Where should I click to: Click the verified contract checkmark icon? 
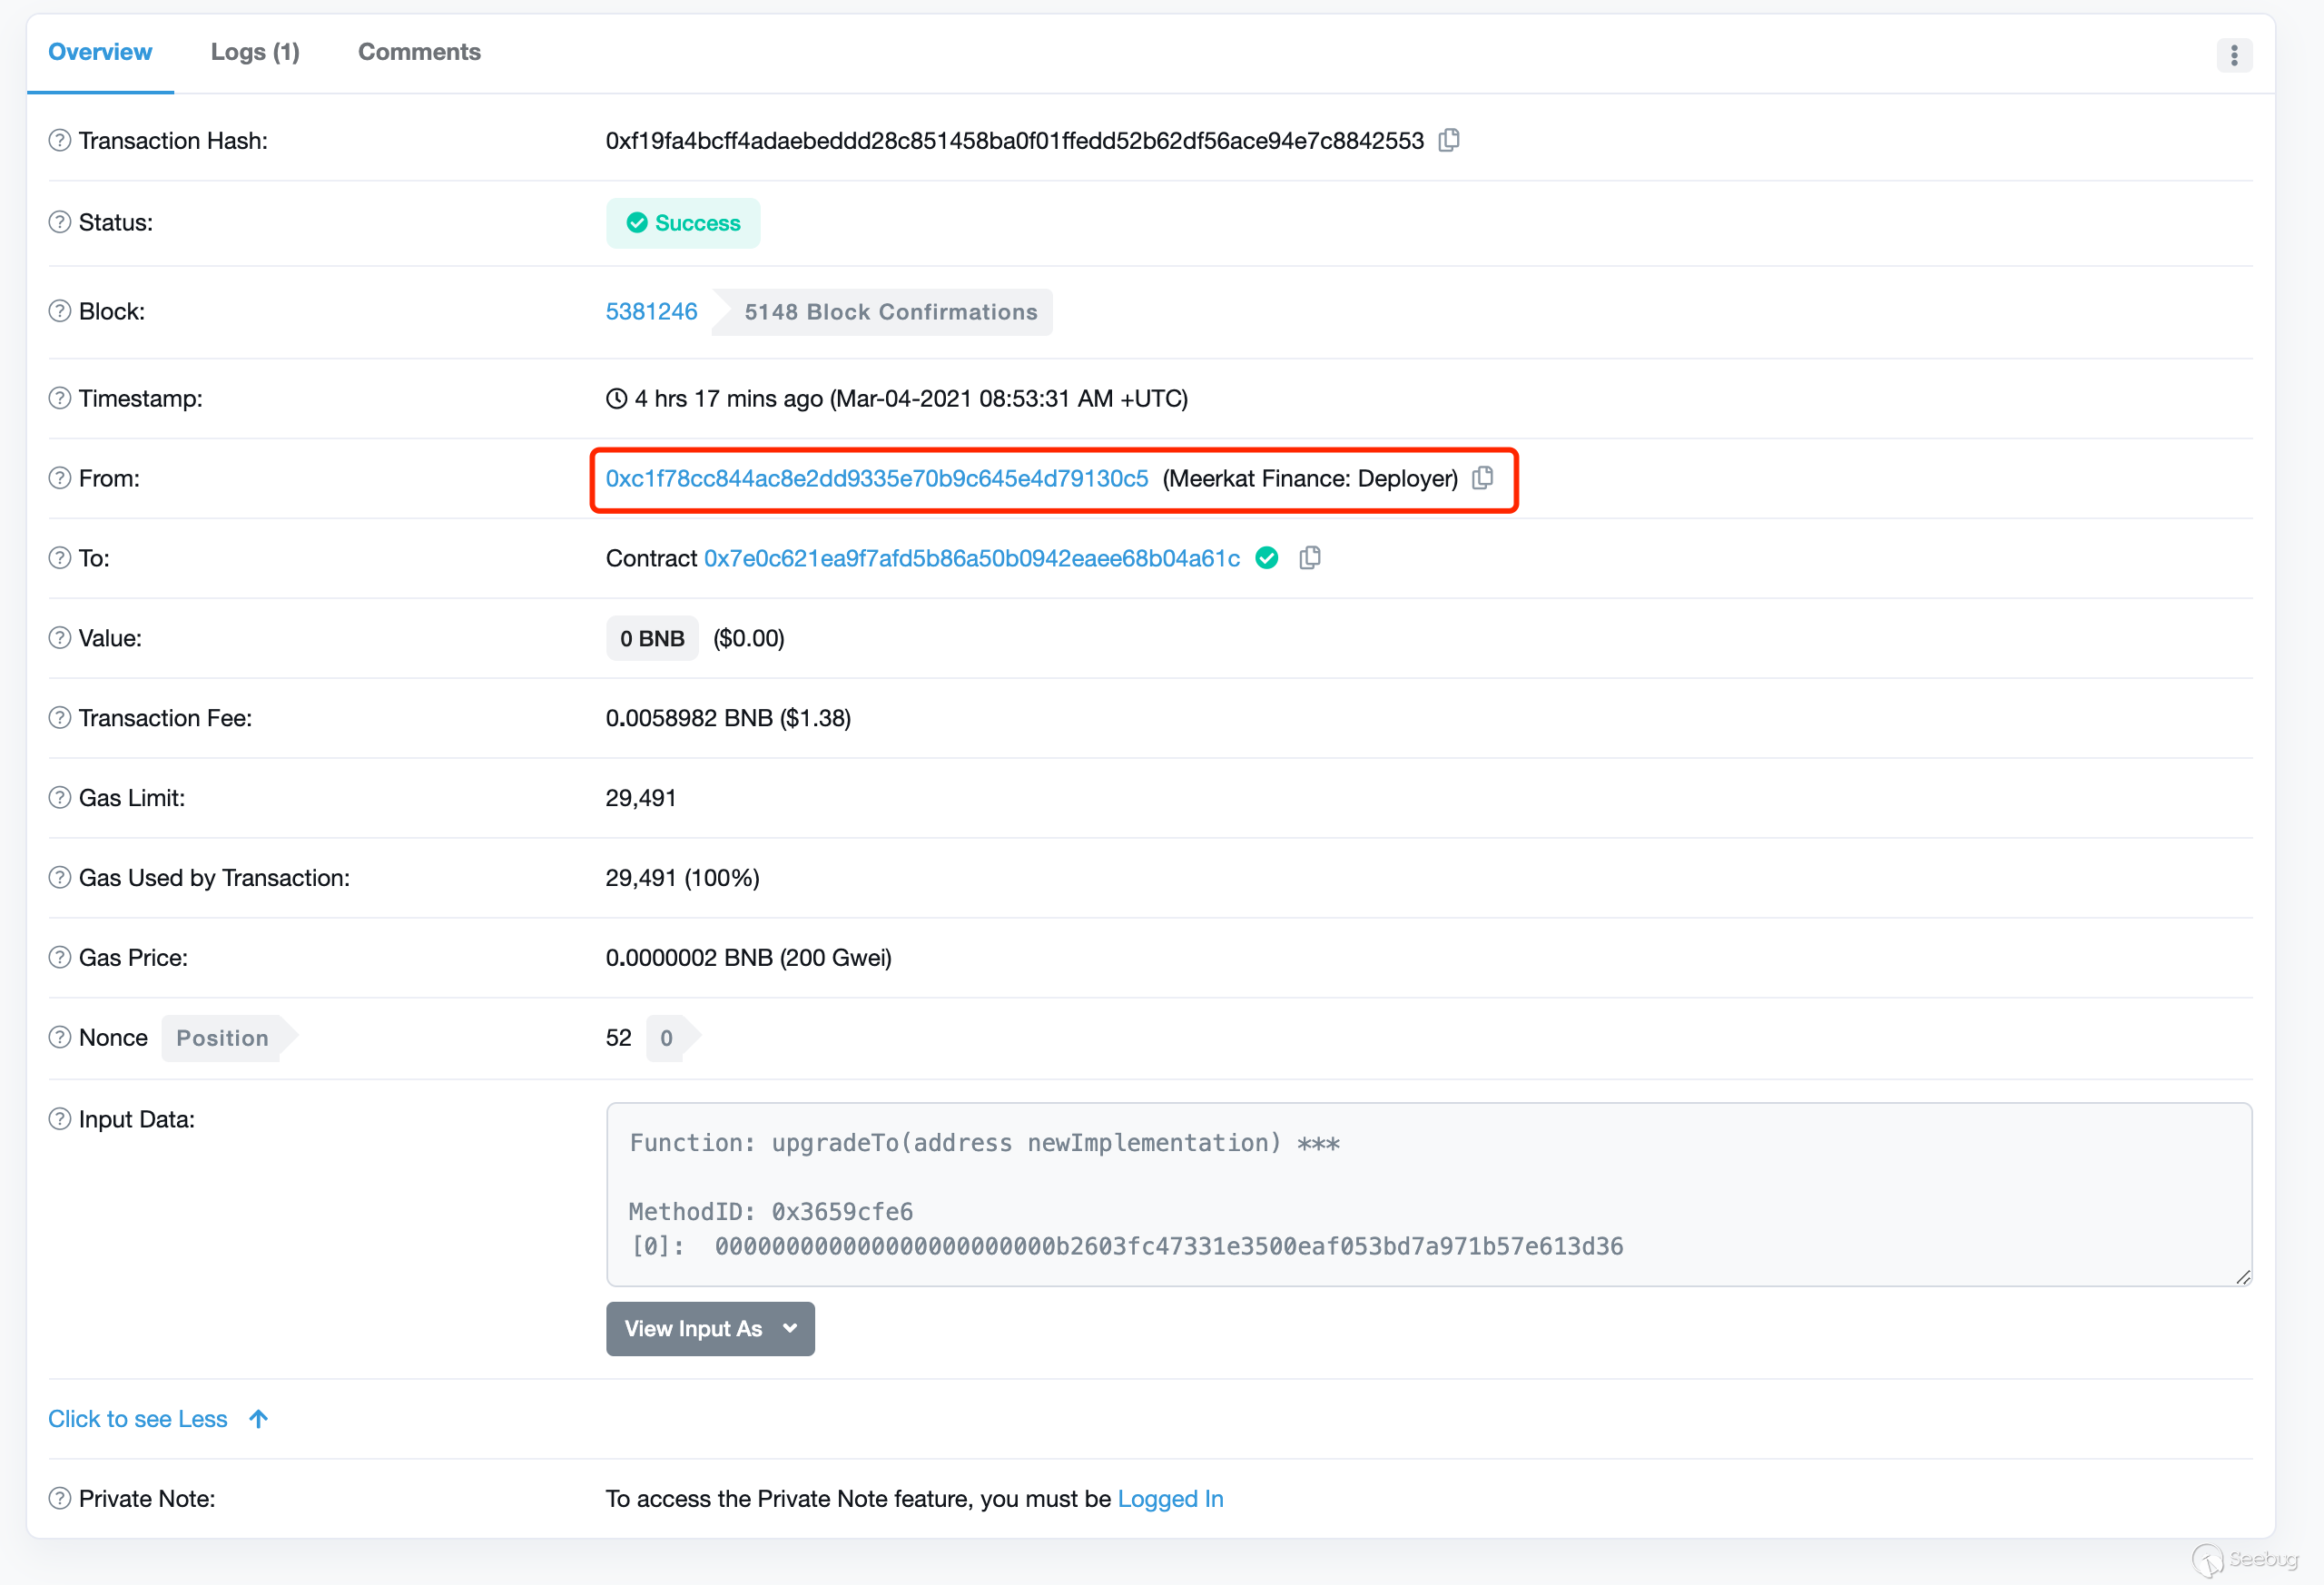pos(1266,558)
